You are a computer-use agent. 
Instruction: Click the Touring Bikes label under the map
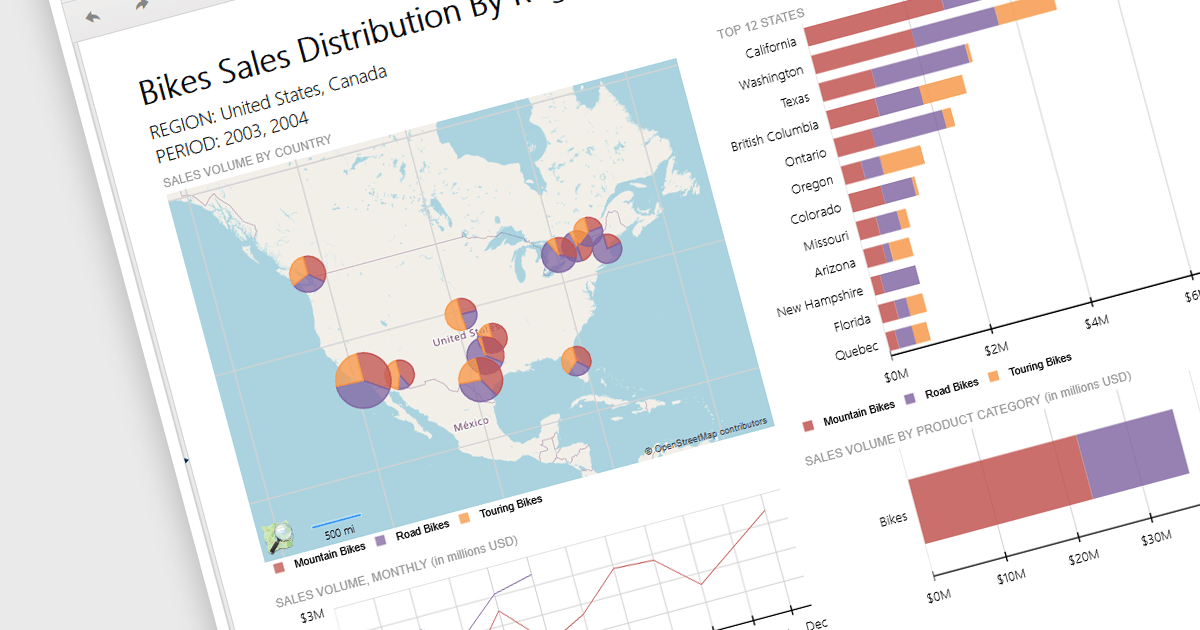510,506
